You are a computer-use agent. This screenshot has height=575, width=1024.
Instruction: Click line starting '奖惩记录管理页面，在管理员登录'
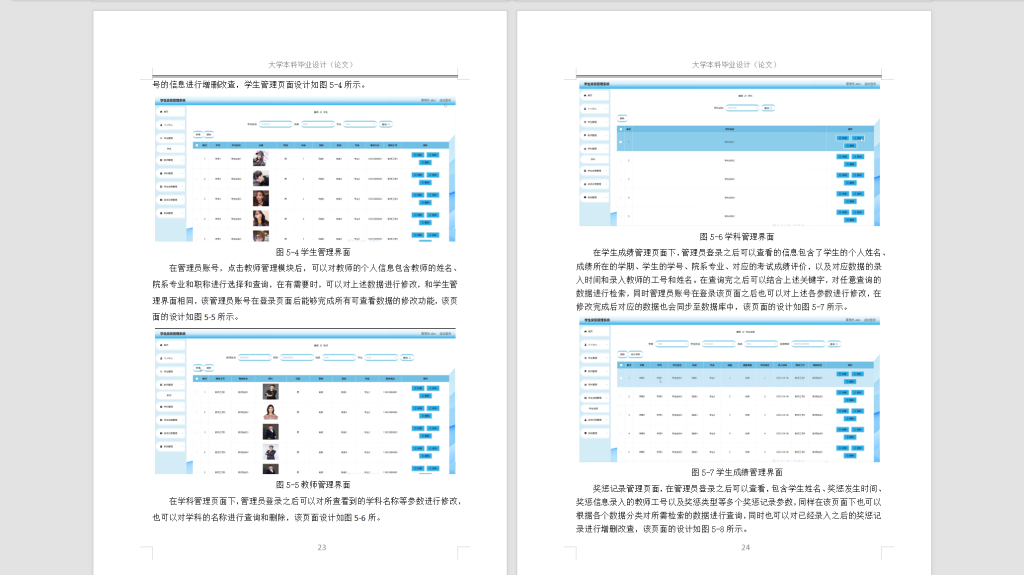(x=739, y=488)
